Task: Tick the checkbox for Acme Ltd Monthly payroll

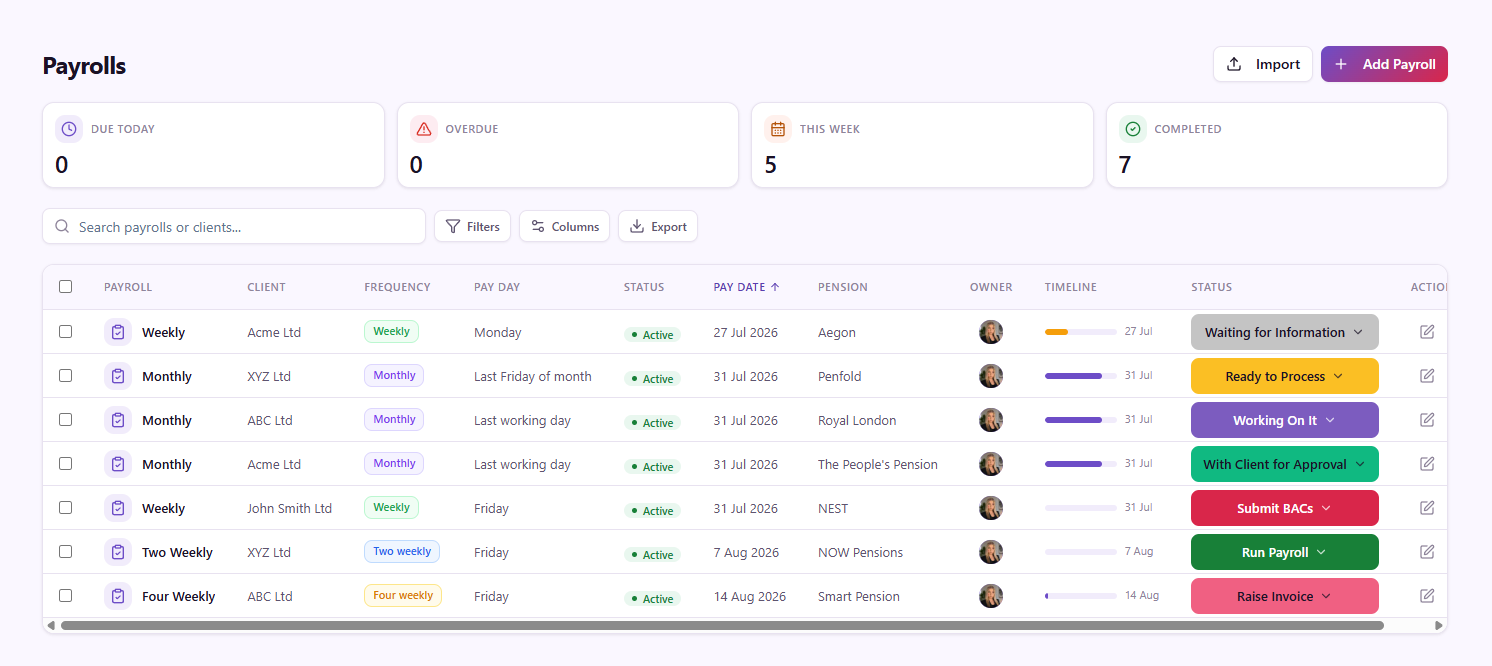Action: point(66,464)
